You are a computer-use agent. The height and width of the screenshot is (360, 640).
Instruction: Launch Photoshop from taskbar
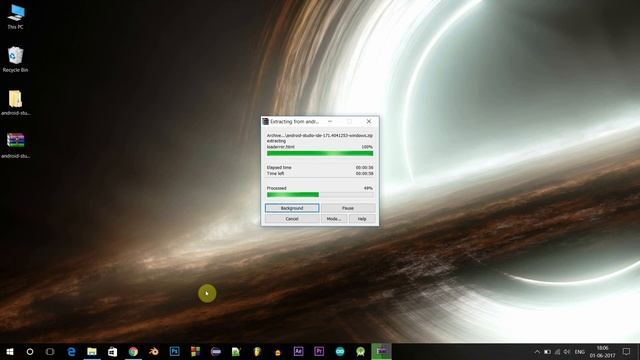[175, 351]
